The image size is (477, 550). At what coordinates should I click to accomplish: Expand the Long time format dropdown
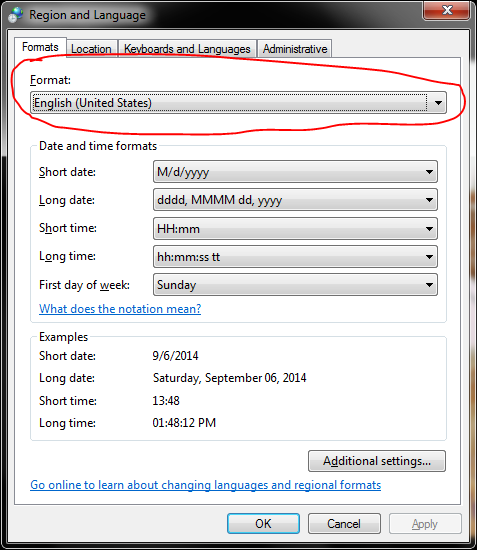[x=295, y=257]
